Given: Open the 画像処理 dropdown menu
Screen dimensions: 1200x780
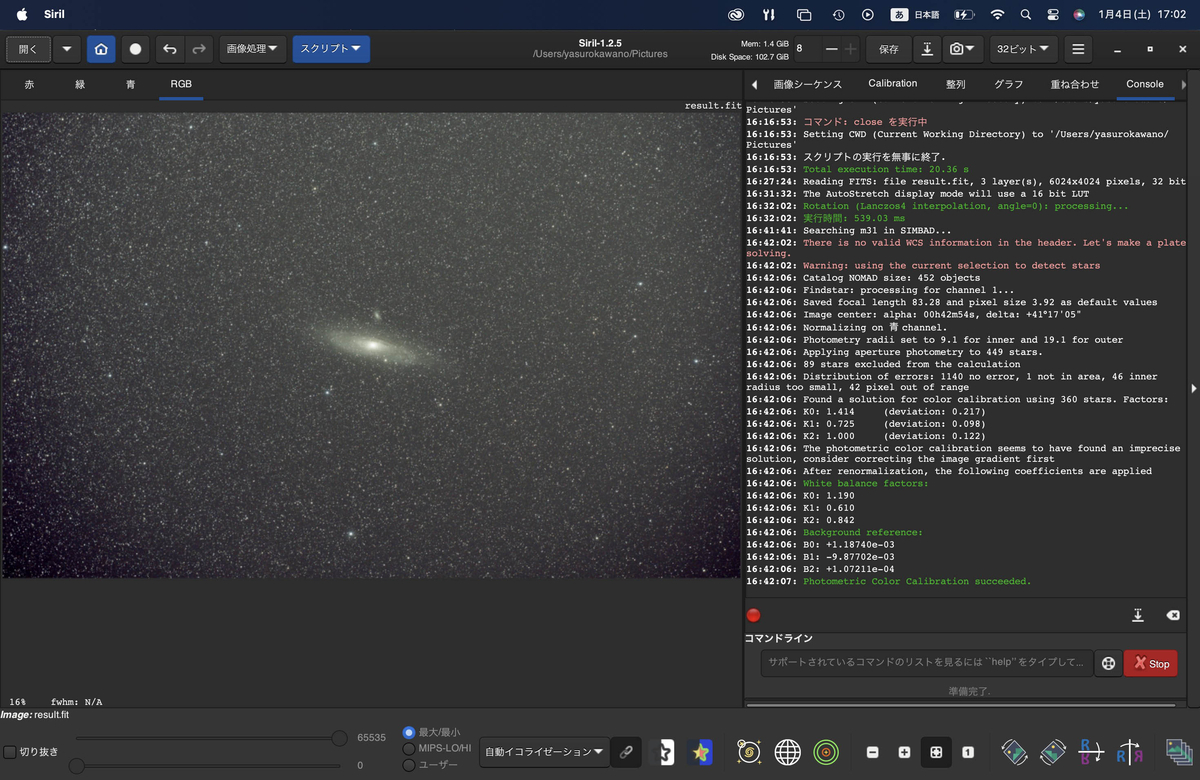Looking at the screenshot, I should (x=253, y=48).
